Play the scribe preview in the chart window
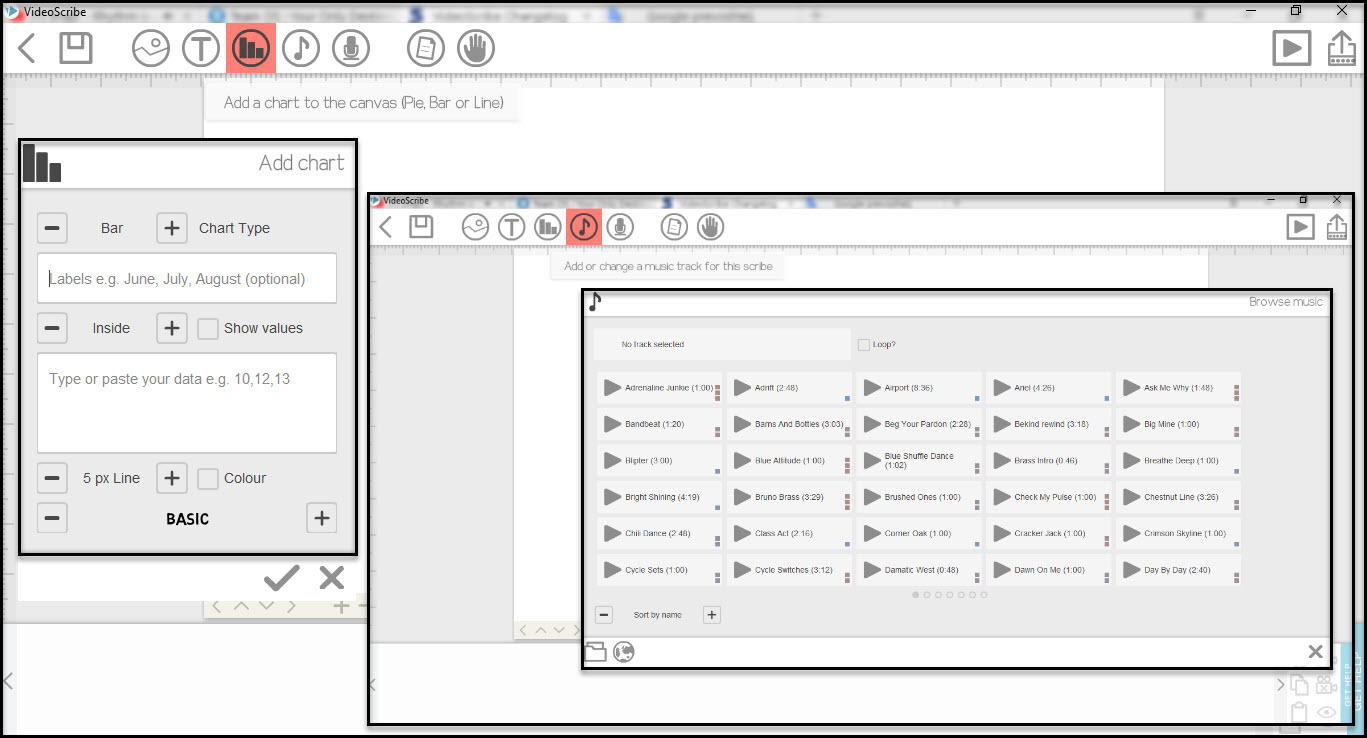Screen dimensions: 1367x738 [1292, 48]
